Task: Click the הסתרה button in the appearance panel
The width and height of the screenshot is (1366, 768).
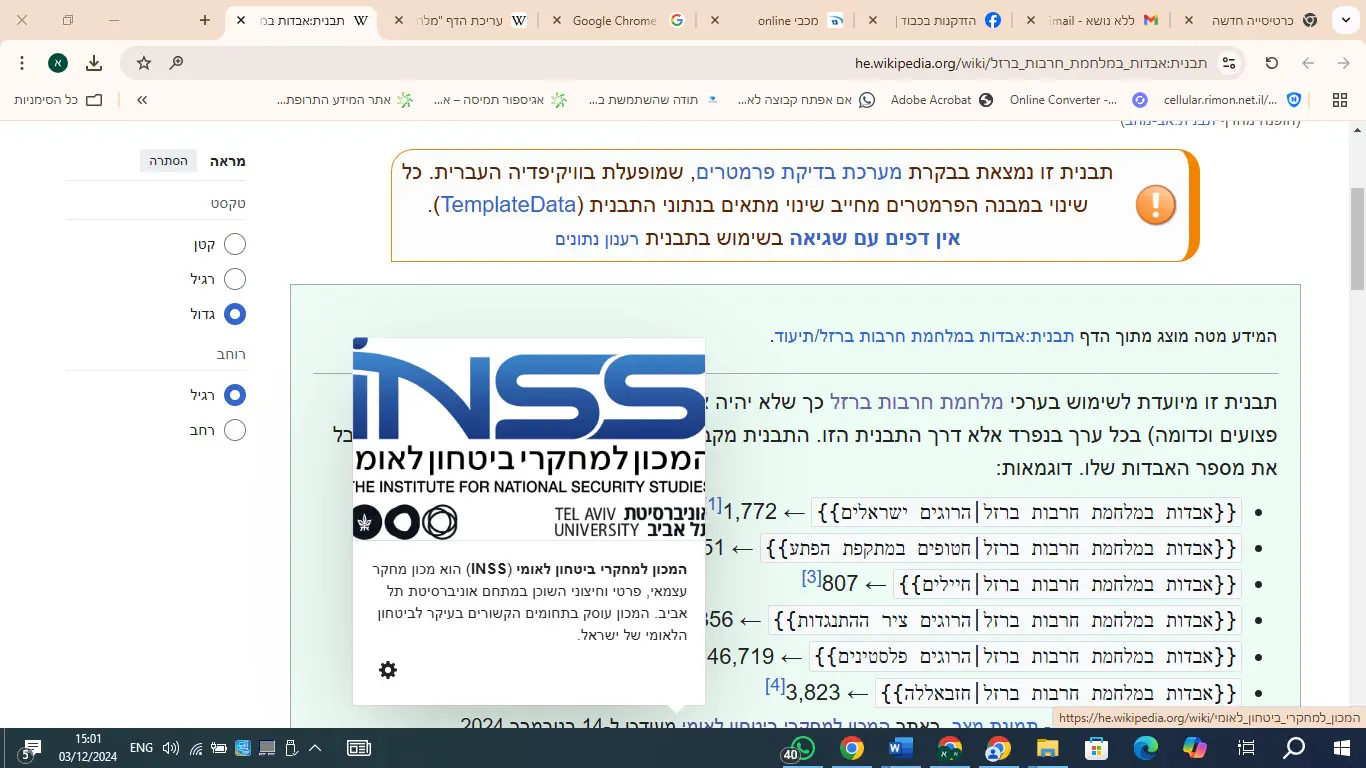Action: 169,161
